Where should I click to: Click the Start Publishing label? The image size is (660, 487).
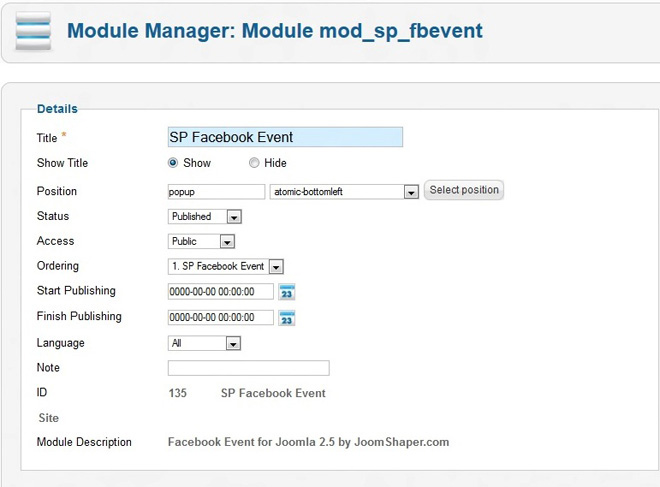(76, 290)
